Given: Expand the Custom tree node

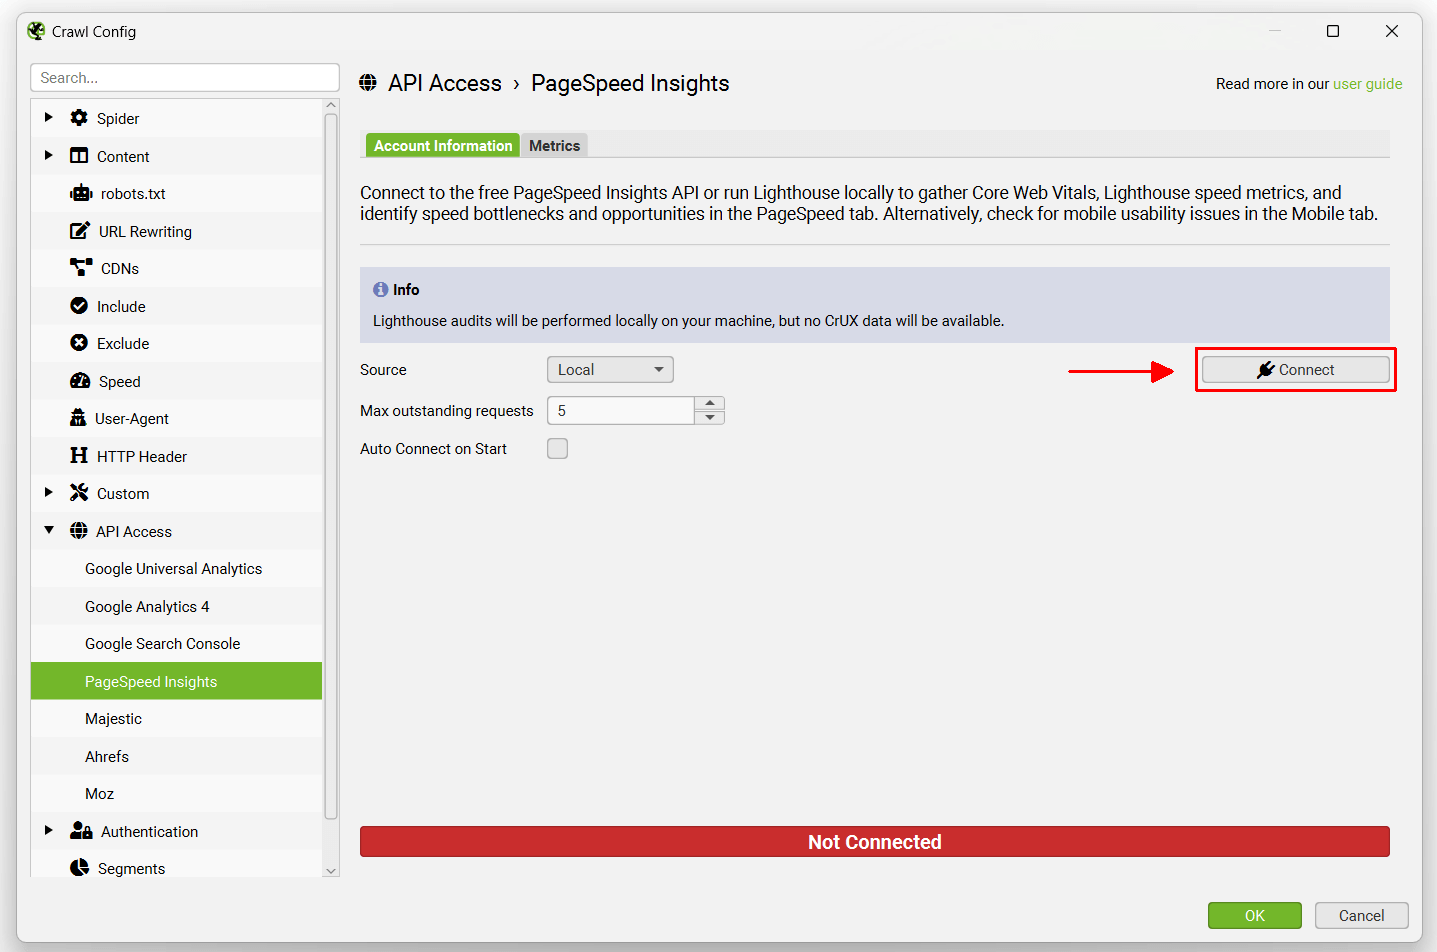Looking at the screenshot, I should [48, 493].
